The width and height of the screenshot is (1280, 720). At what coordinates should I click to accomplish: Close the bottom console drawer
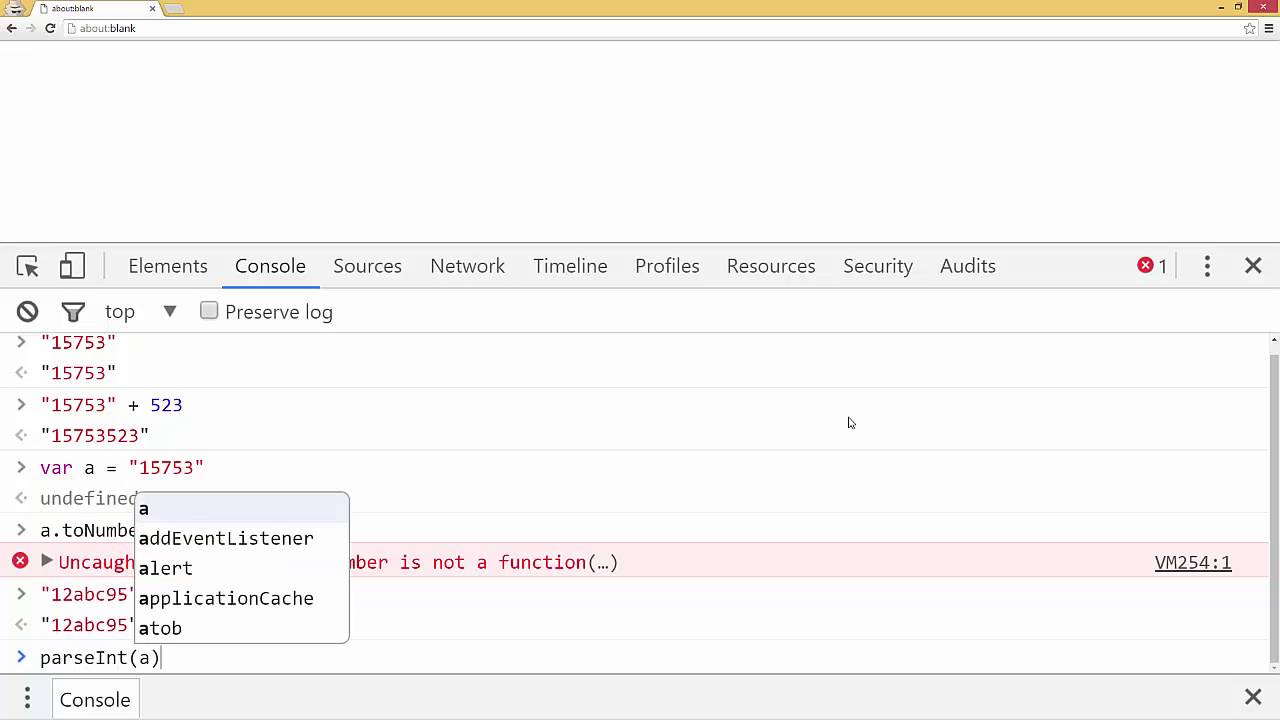click(x=1253, y=697)
